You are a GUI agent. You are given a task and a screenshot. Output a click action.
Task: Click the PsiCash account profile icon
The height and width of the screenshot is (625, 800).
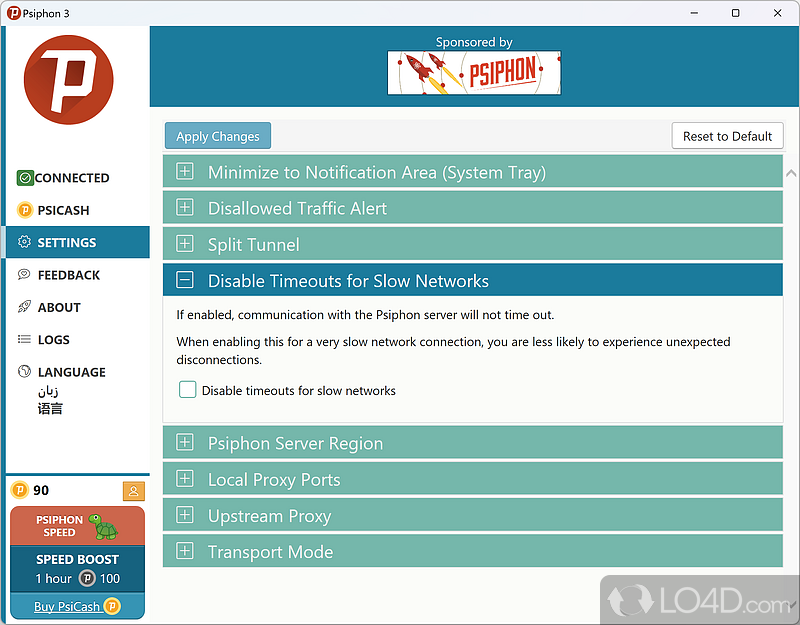point(133,491)
